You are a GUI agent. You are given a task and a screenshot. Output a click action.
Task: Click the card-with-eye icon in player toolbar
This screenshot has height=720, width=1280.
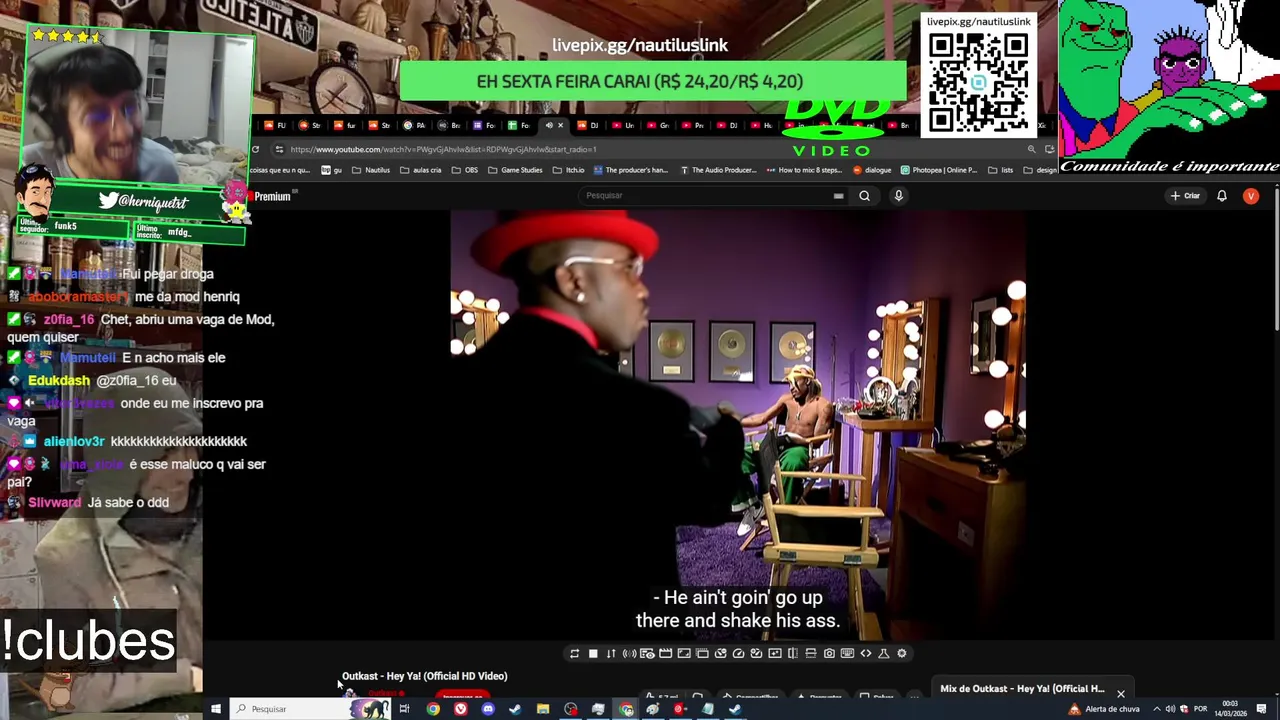coord(647,654)
